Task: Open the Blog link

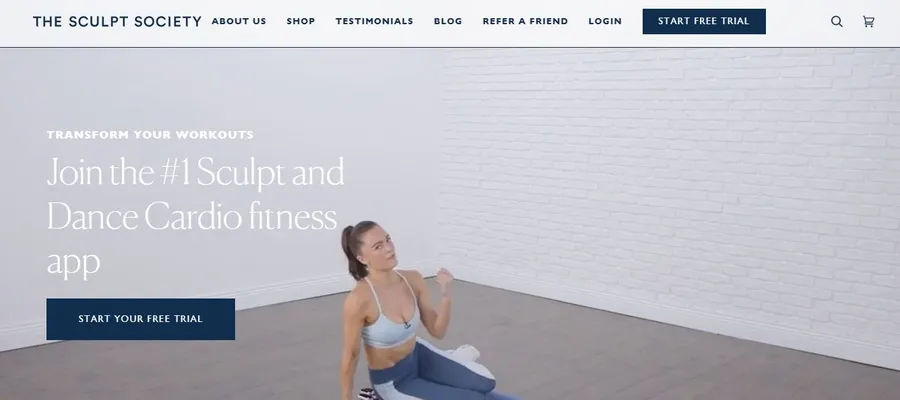Action: point(448,21)
